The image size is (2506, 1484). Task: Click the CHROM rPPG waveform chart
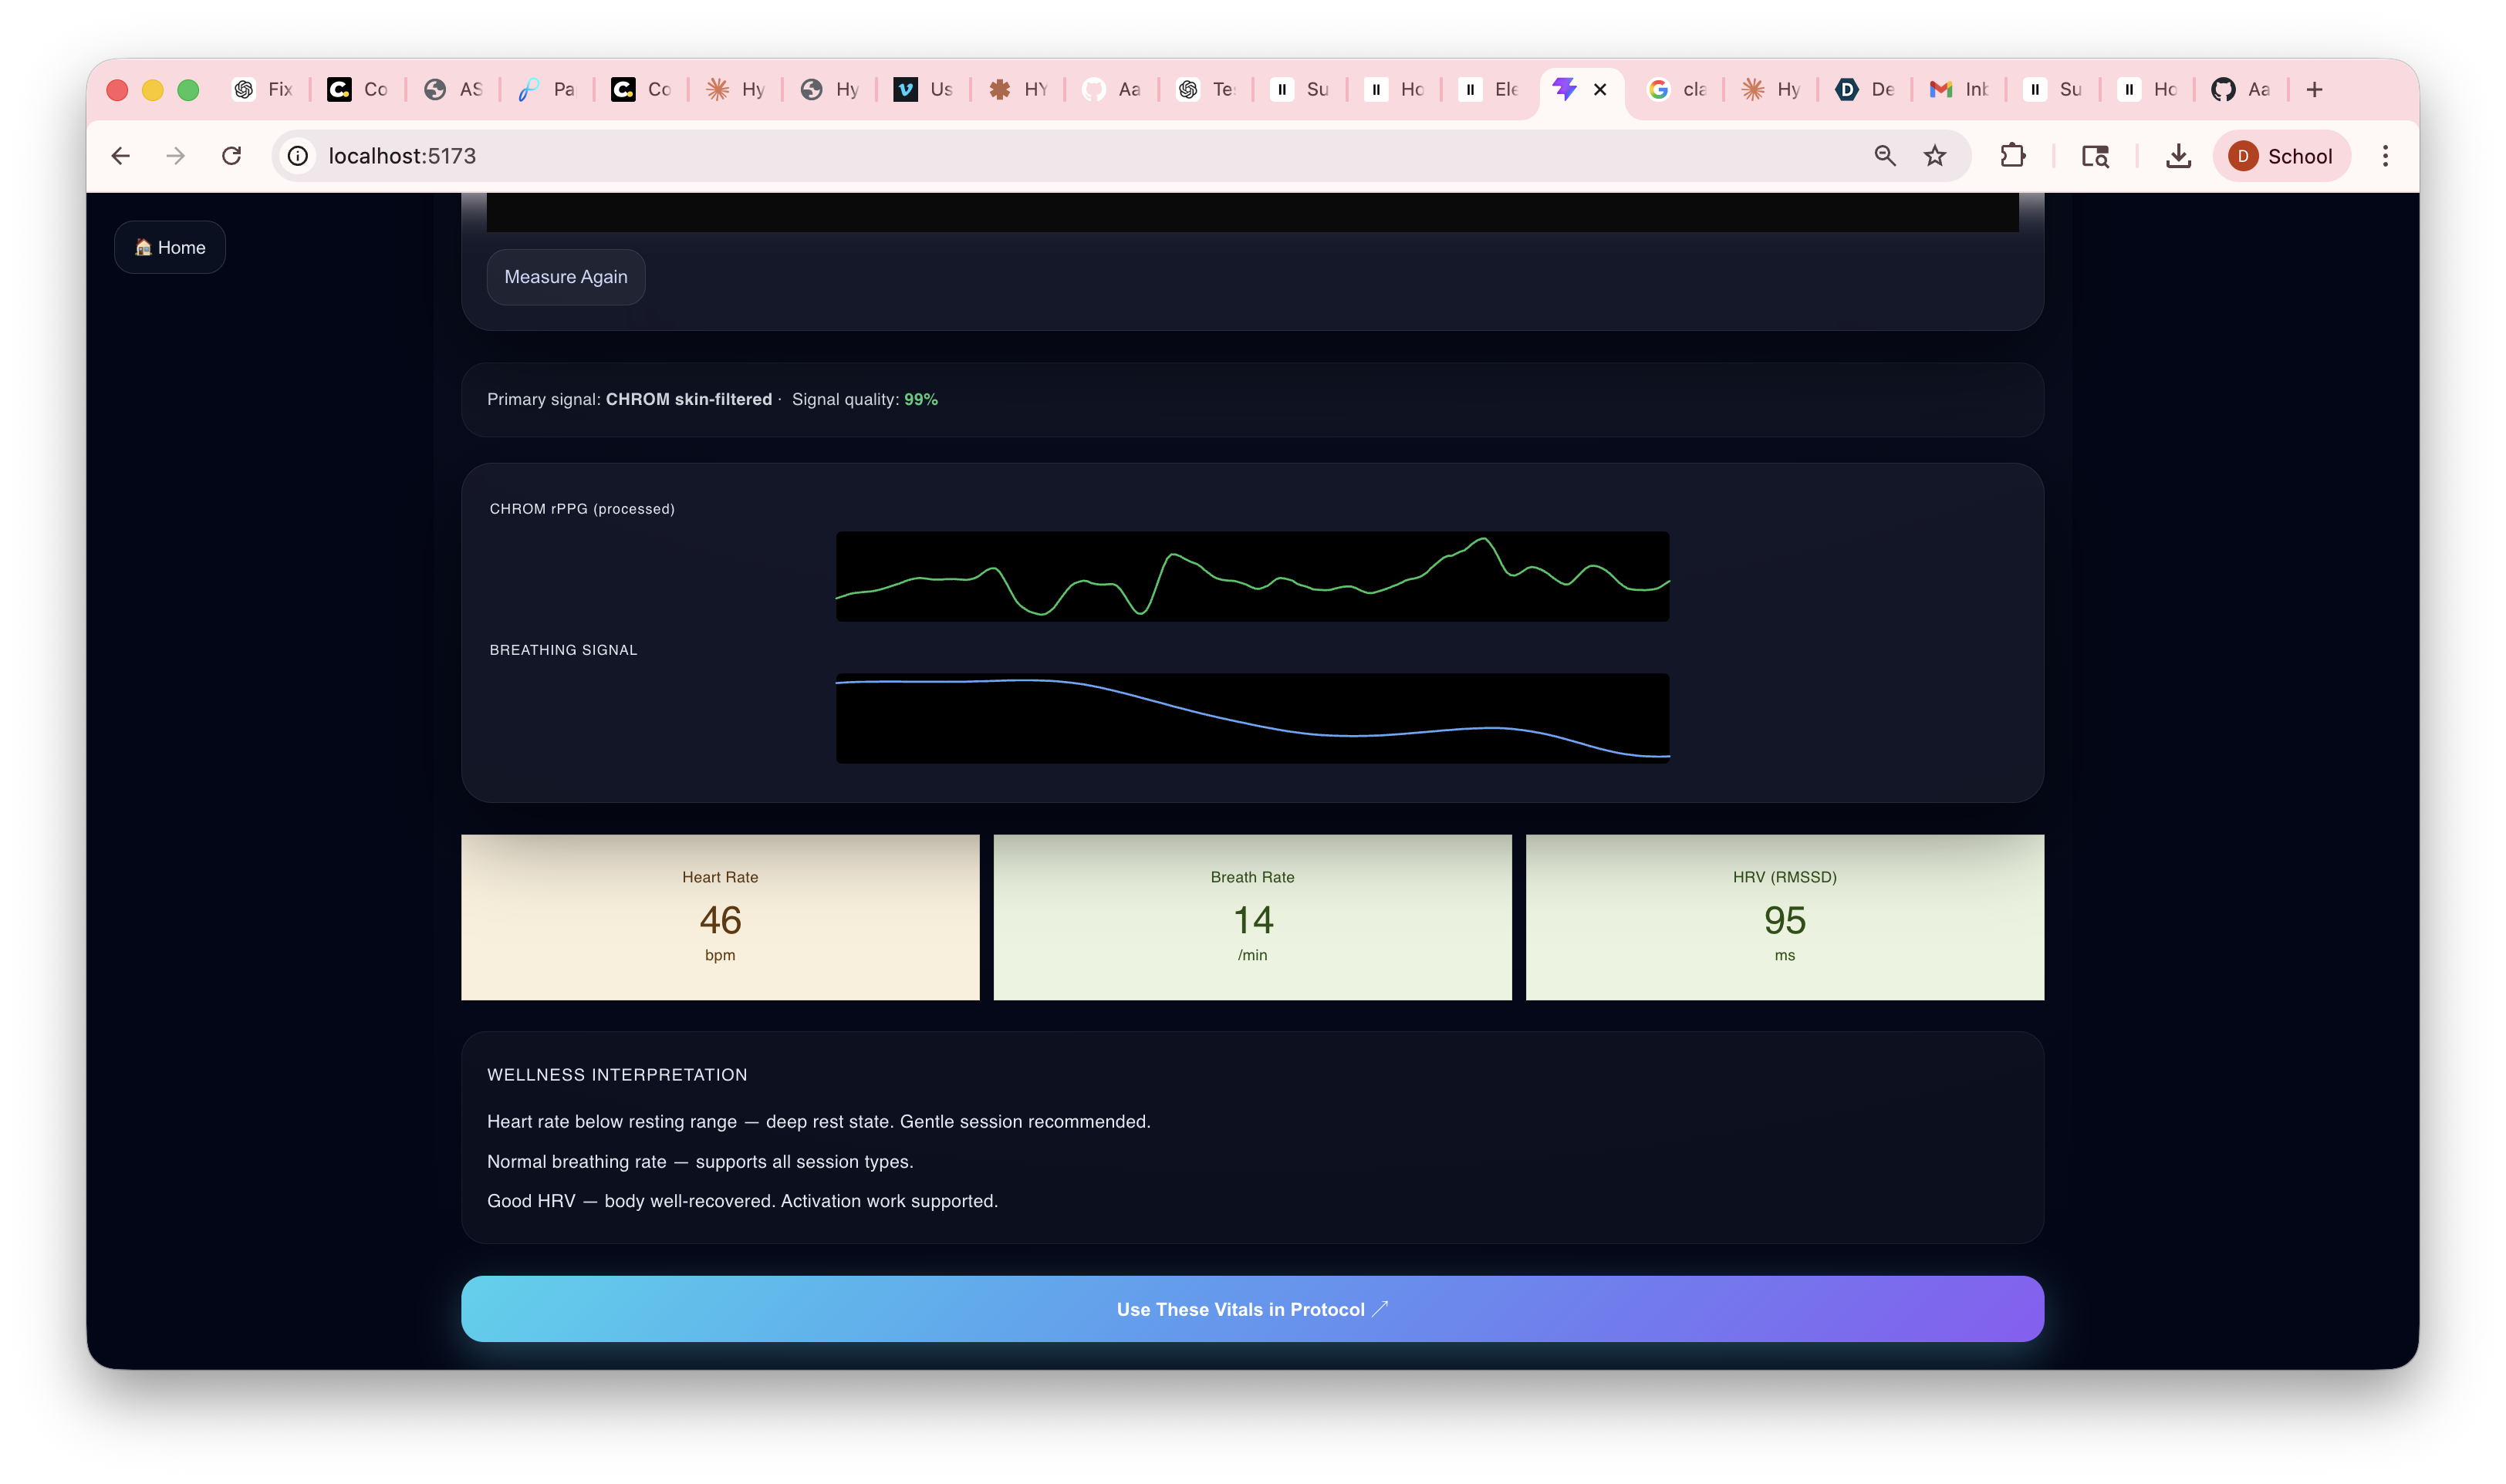(1252, 576)
